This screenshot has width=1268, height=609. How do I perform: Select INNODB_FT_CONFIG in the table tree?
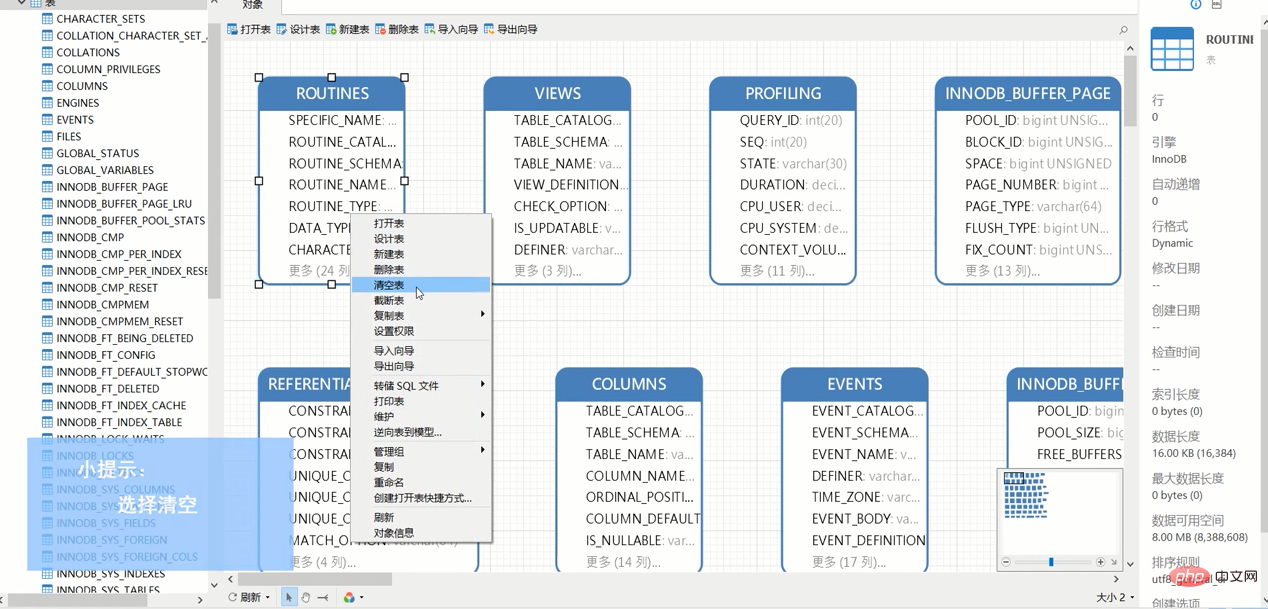point(106,355)
